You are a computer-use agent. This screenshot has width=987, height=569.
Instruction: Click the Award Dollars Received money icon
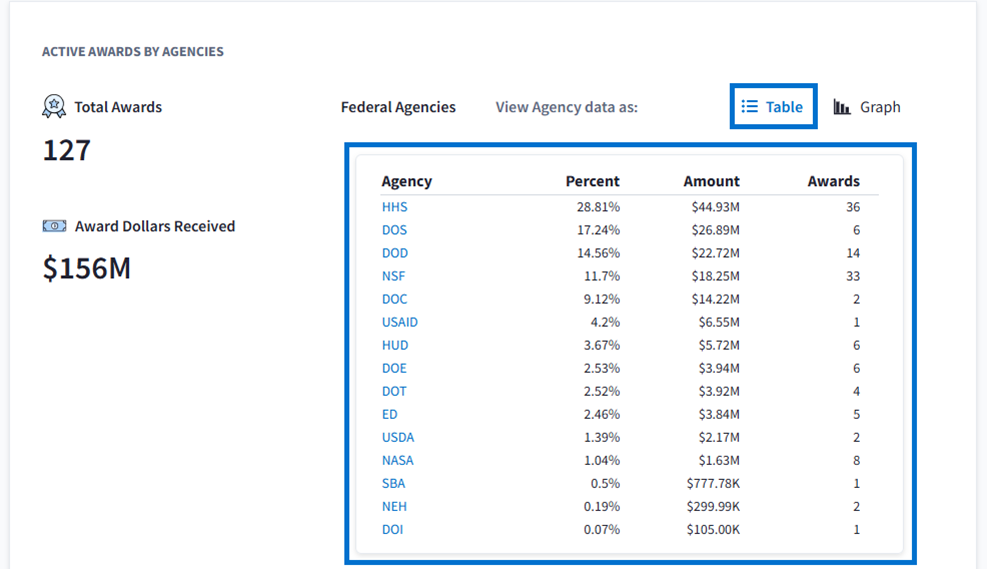coord(54,226)
